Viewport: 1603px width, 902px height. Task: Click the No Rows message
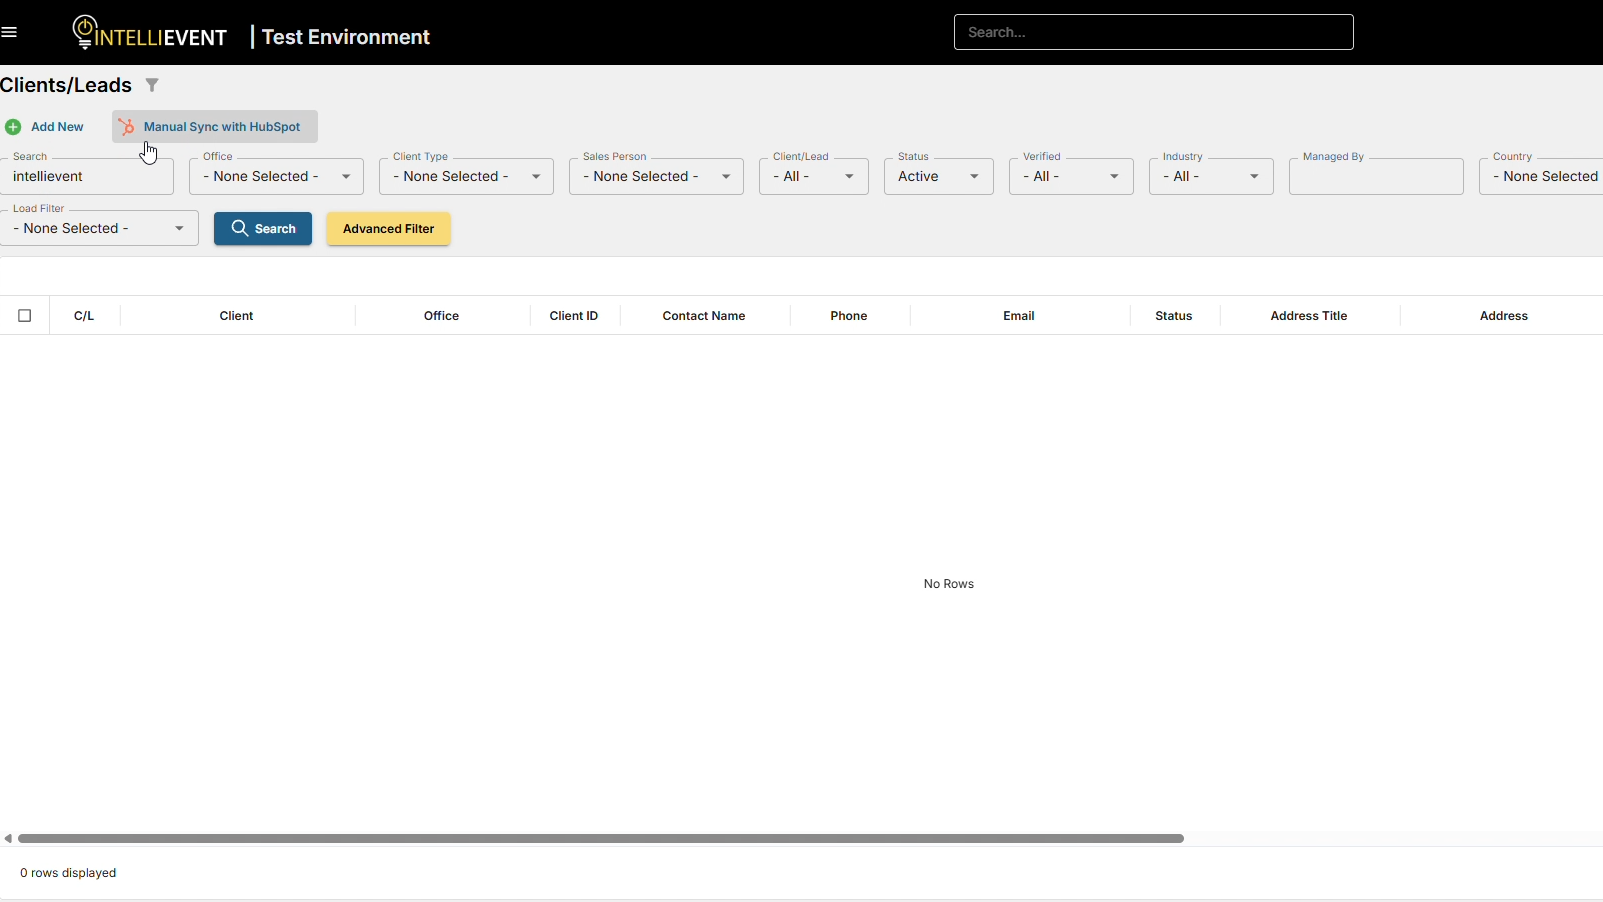pyautogui.click(x=949, y=584)
